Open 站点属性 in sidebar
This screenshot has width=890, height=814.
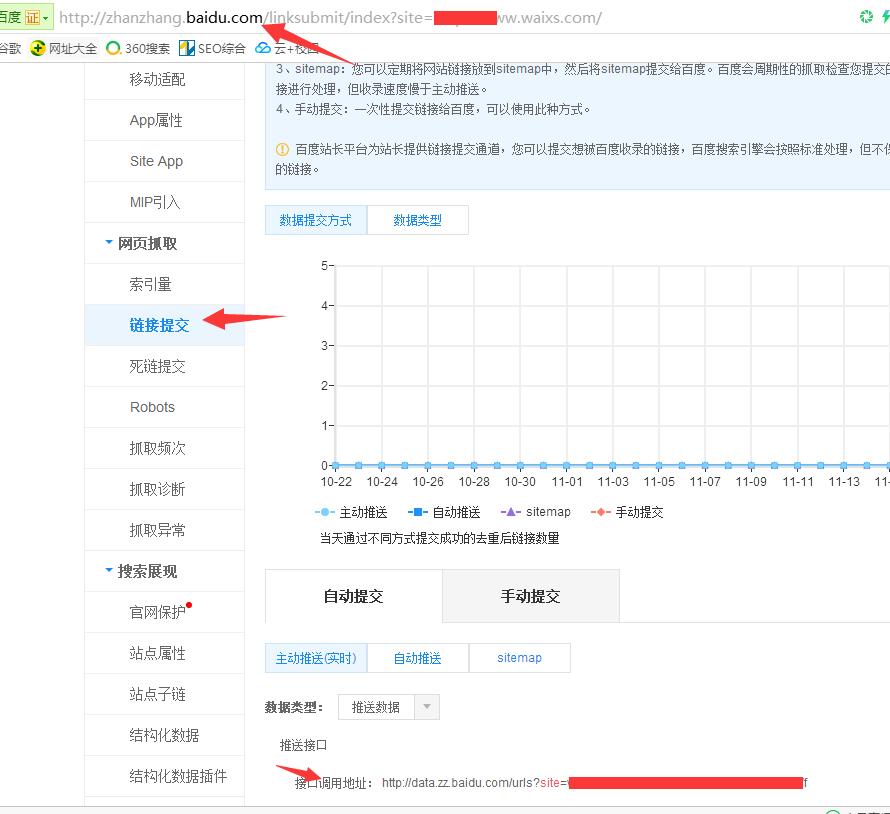pyautogui.click(x=165, y=653)
